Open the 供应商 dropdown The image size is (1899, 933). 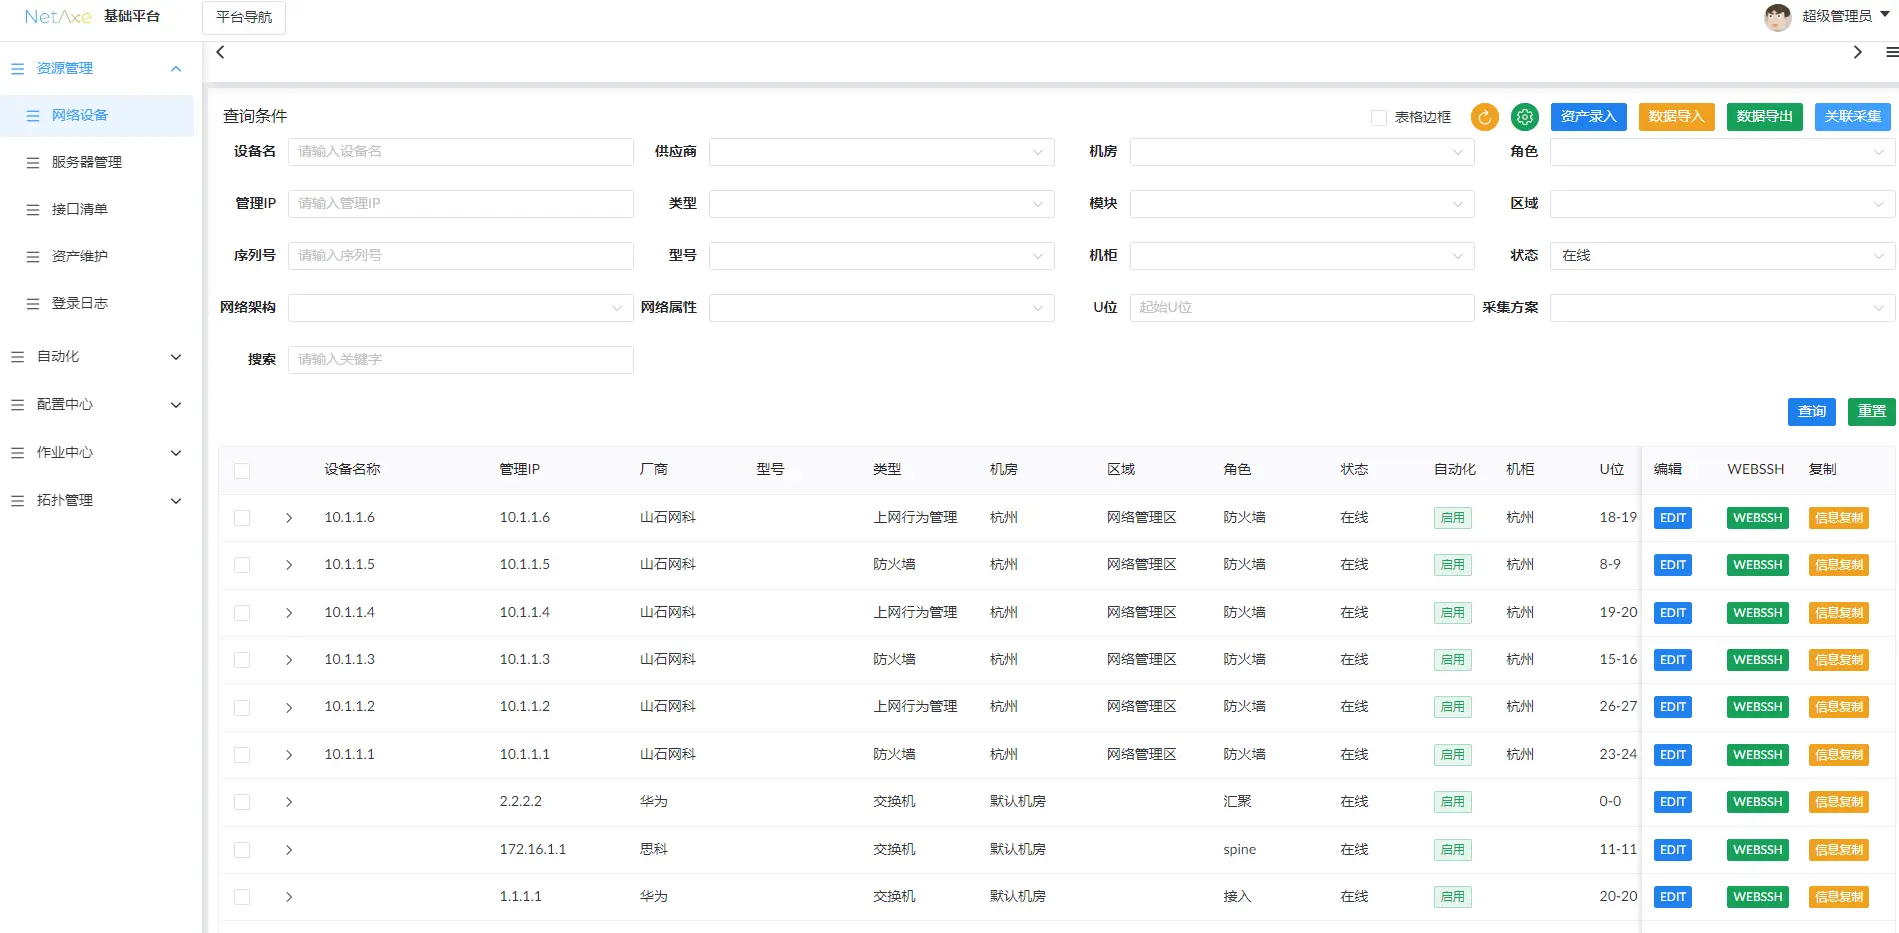tap(882, 152)
